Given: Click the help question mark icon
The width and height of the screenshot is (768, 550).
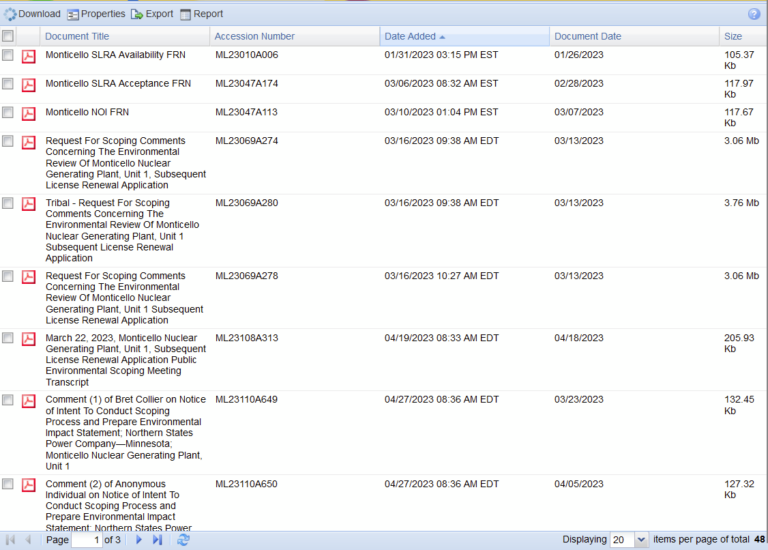Looking at the screenshot, I should coord(754,14).
